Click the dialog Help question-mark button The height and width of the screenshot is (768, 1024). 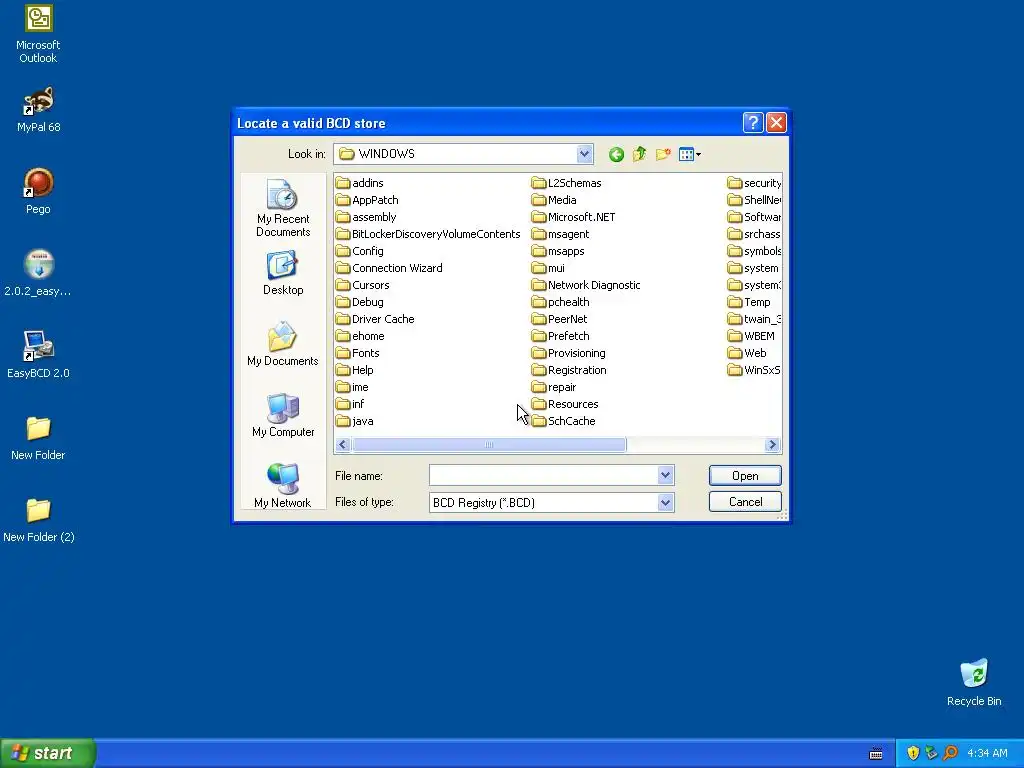753,123
